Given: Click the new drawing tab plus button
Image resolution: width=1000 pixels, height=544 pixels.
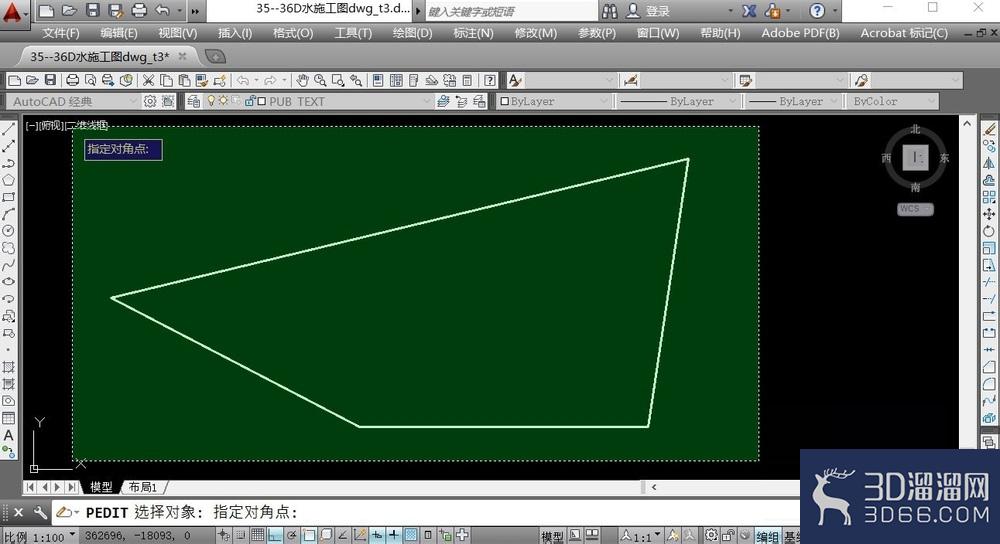Looking at the screenshot, I should (x=216, y=57).
